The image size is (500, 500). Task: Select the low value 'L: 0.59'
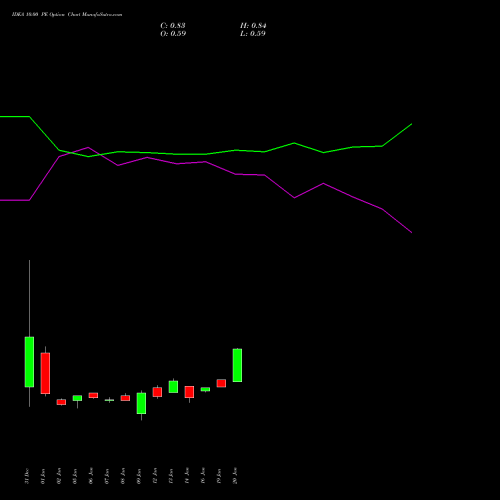click(253, 34)
